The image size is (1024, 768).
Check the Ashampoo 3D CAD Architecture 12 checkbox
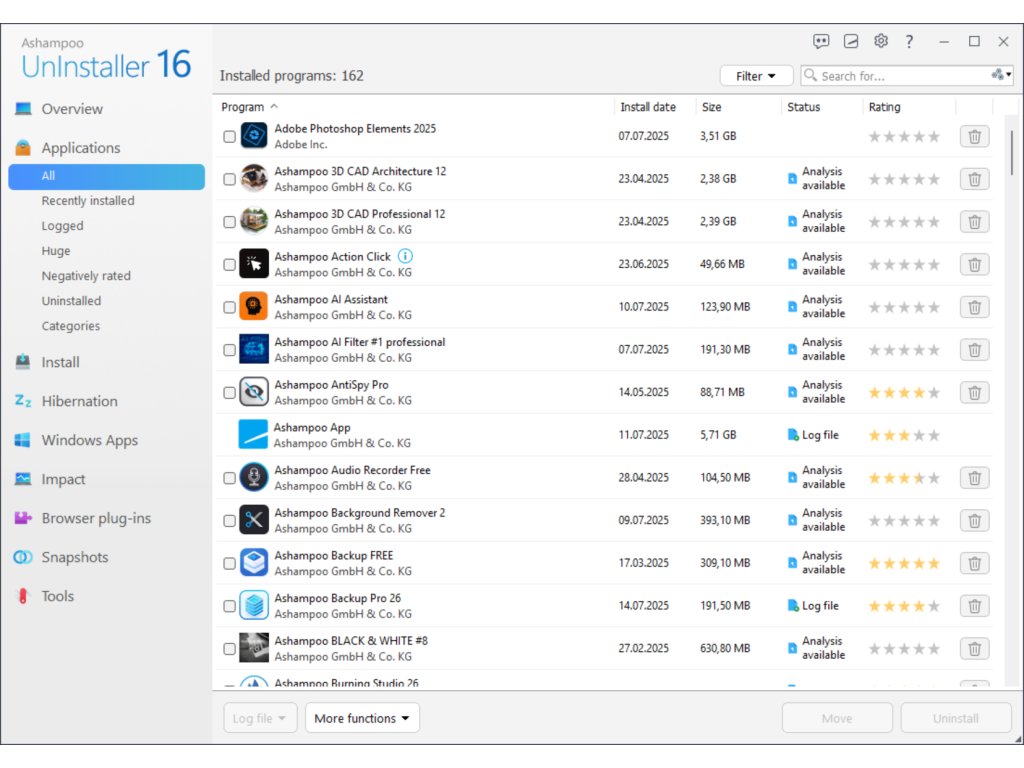coord(229,180)
